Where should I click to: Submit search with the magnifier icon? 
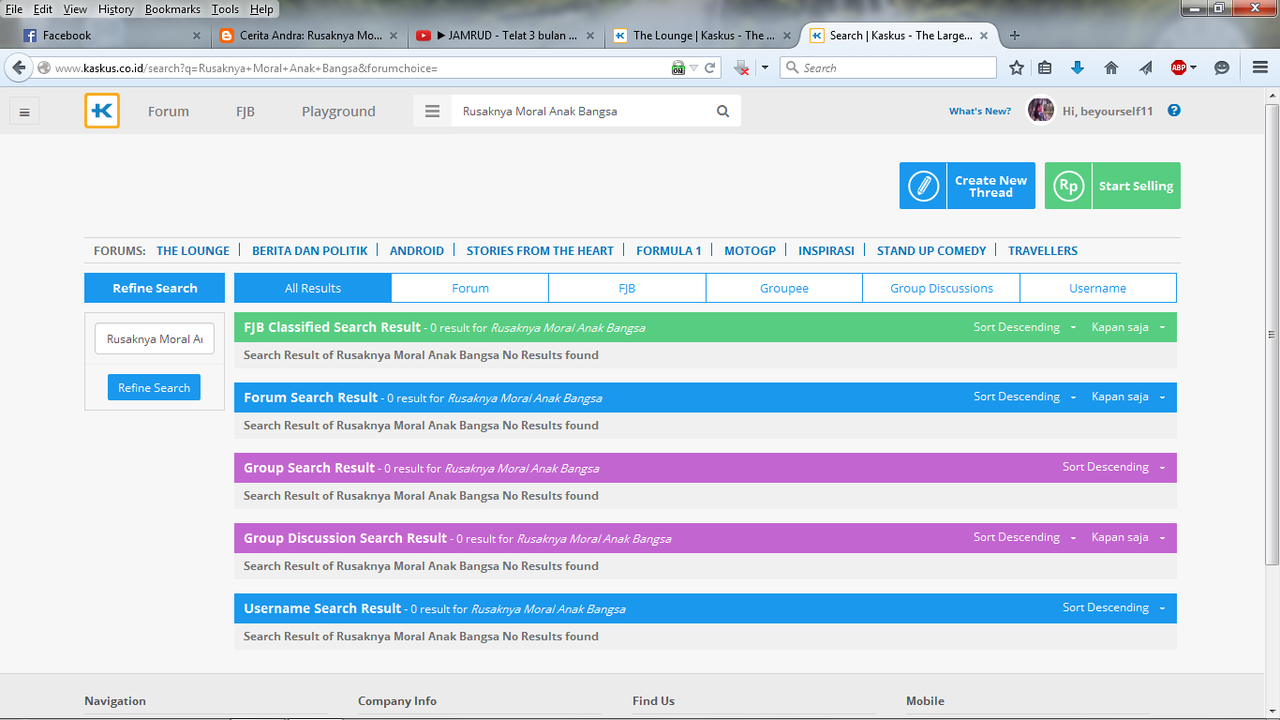click(723, 111)
